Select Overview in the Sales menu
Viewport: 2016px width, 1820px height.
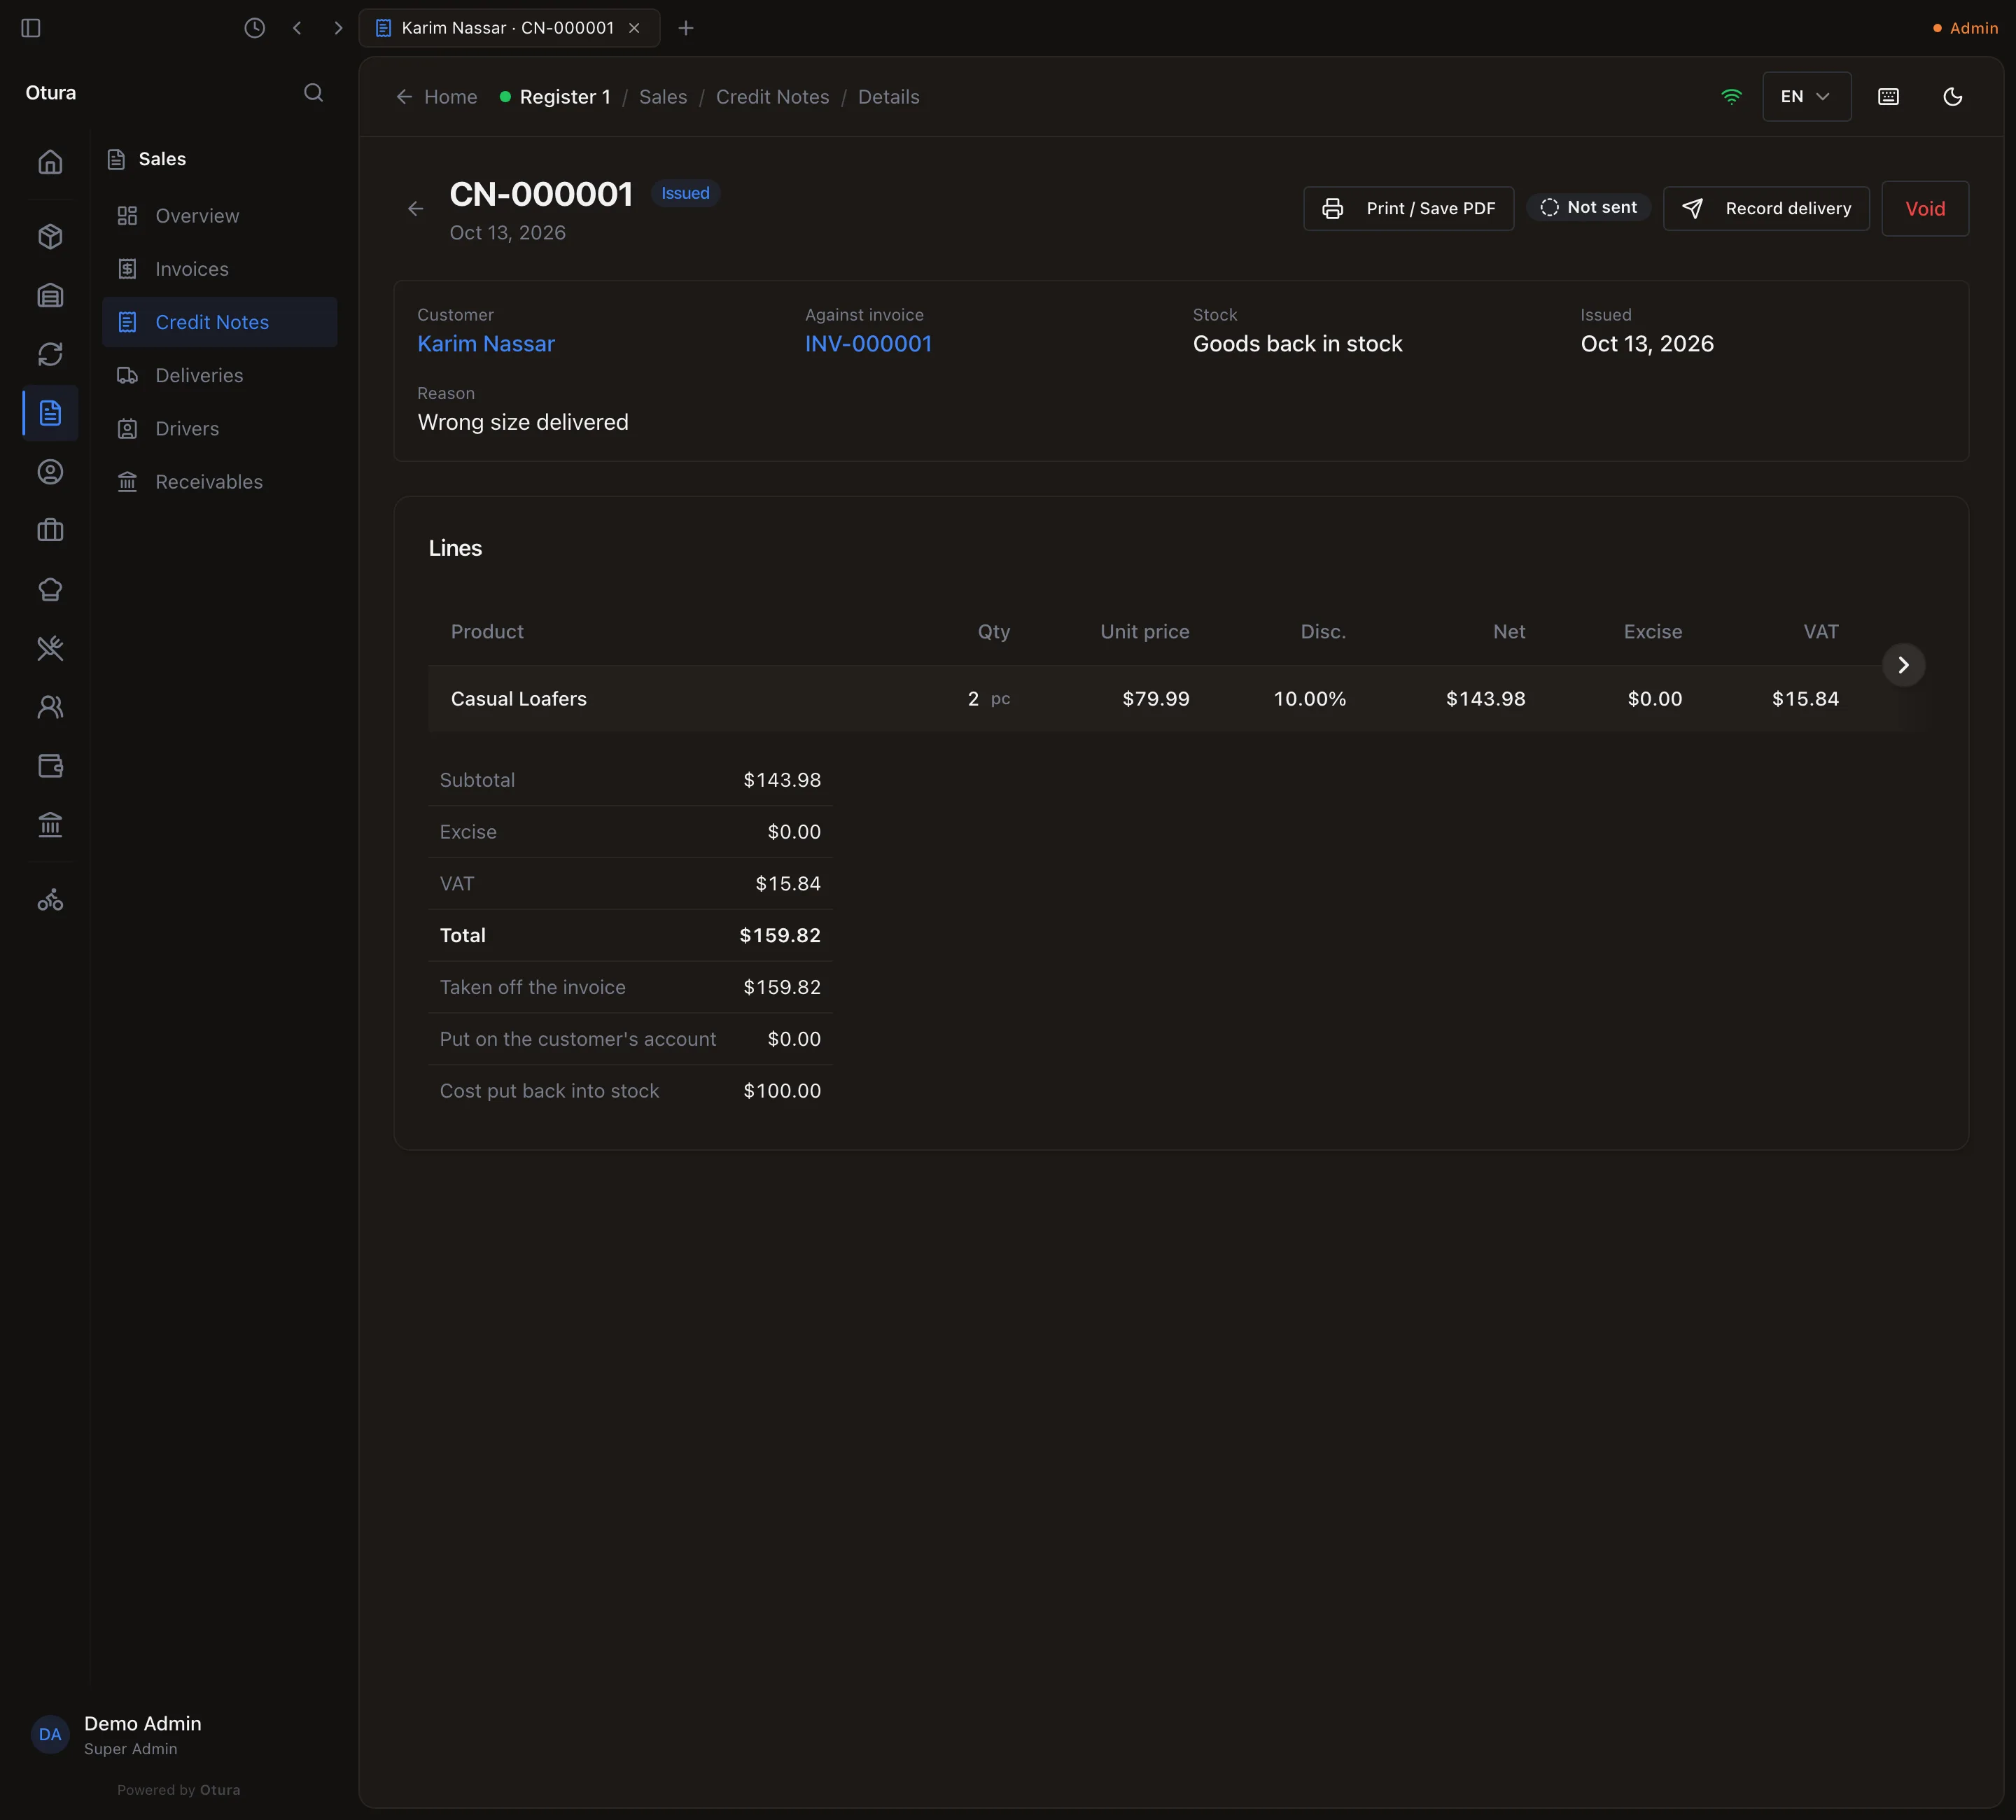click(x=220, y=216)
